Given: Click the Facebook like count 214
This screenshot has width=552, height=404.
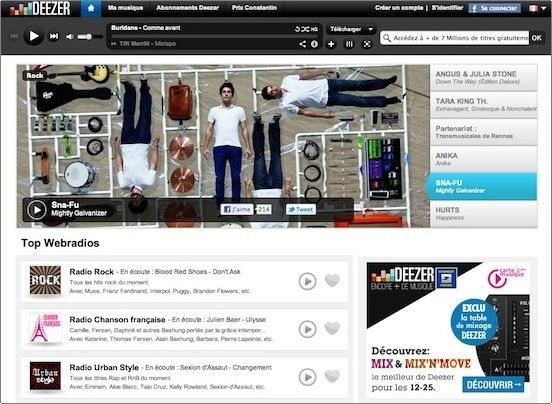Looking at the screenshot, I should [x=263, y=209].
